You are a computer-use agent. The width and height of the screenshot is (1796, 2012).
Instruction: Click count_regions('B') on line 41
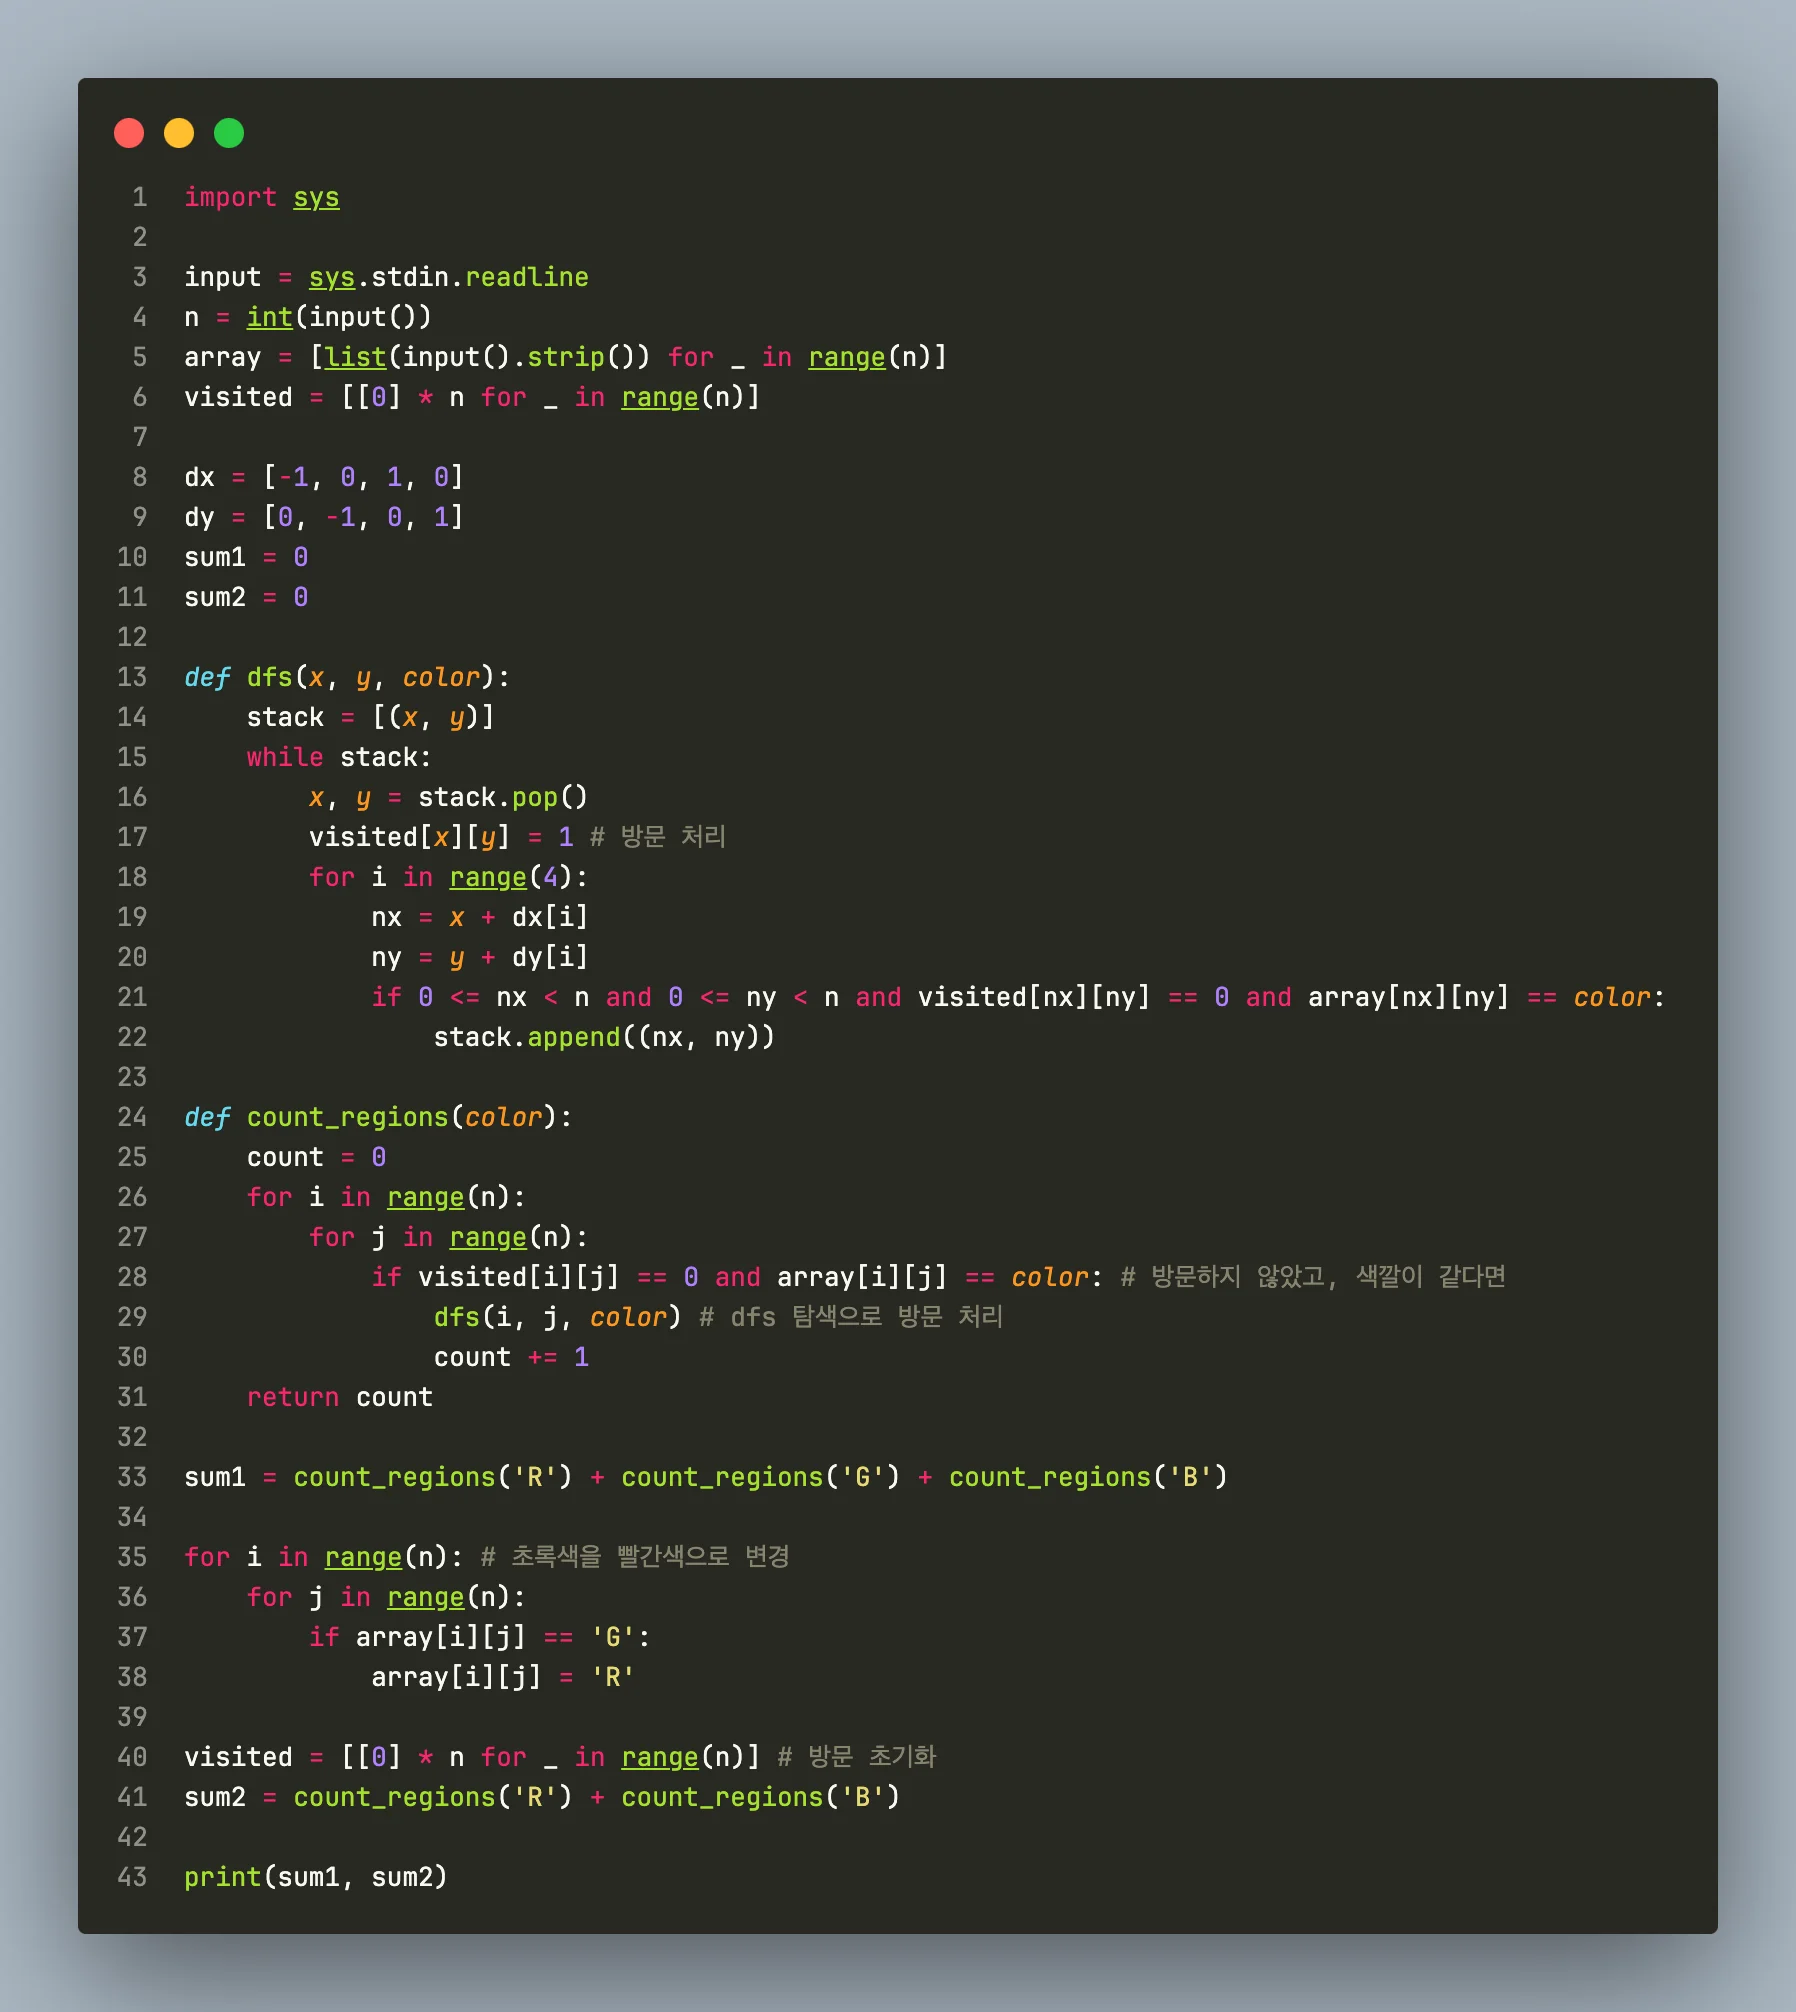click(x=760, y=1797)
